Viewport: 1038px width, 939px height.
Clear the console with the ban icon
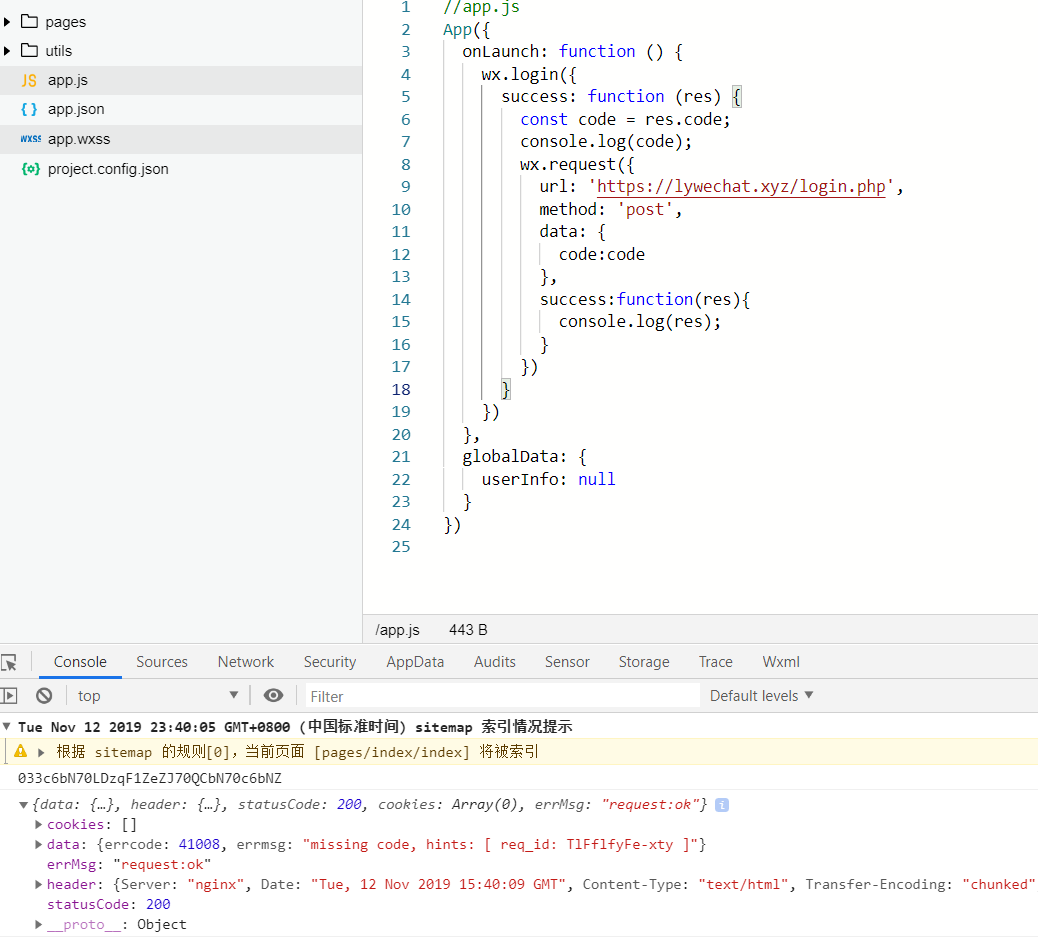(x=44, y=696)
